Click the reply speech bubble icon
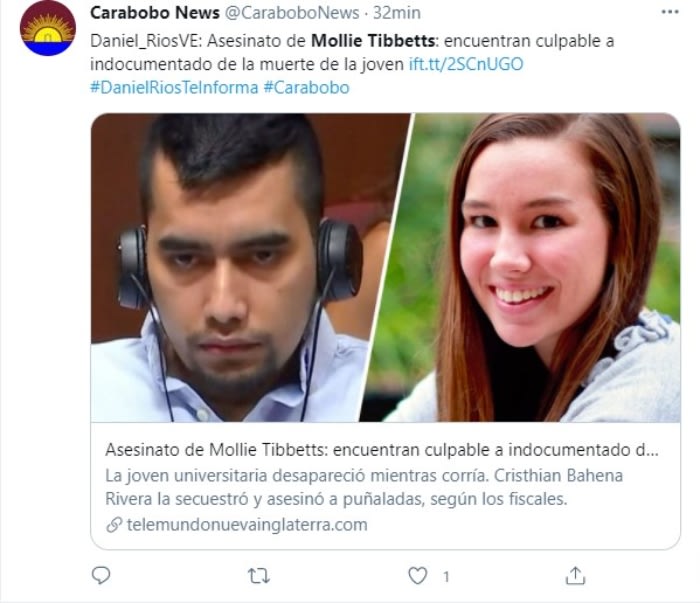This screenshot has width=700, height=603. (101, 575)
